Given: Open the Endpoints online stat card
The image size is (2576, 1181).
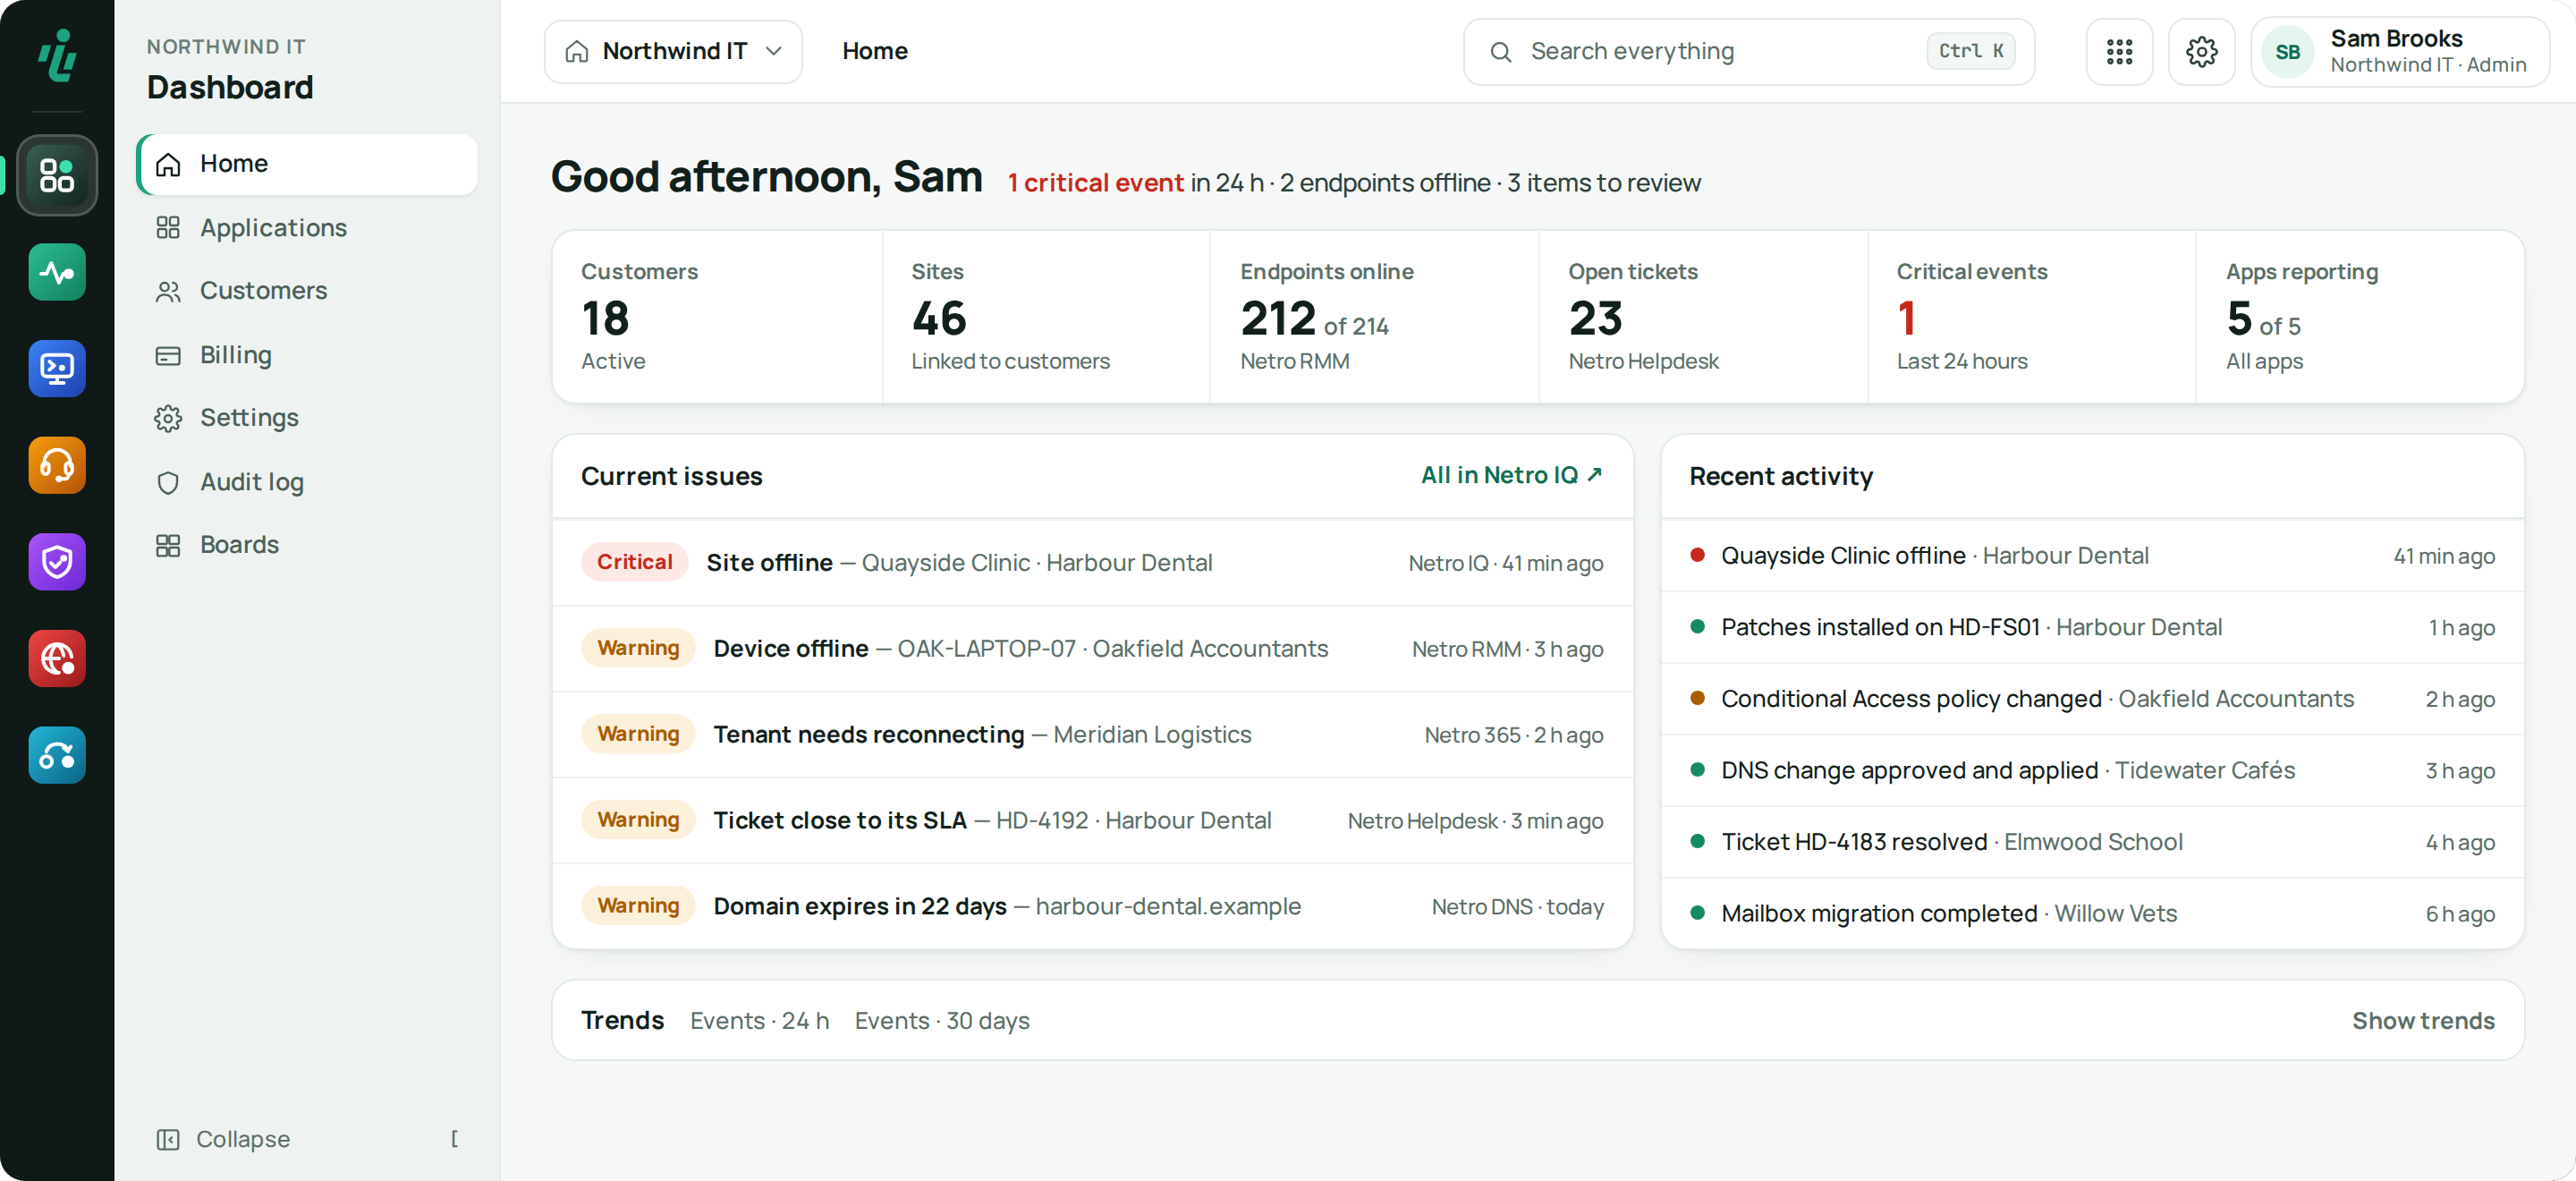Looking at the screenshot, I should pyautogui.click(x=1374, y=317).
